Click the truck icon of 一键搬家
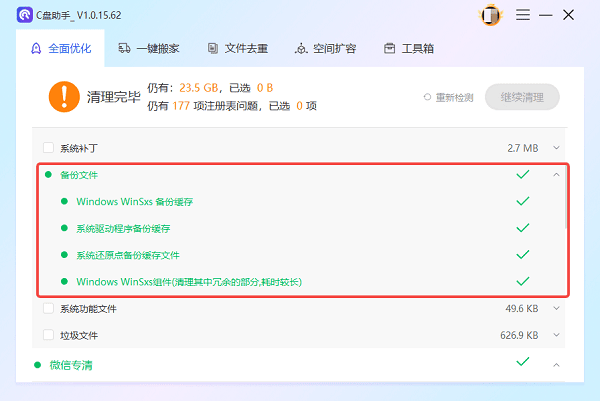The height and width of the screenshot is (401, 600). [x=124, y=48]
